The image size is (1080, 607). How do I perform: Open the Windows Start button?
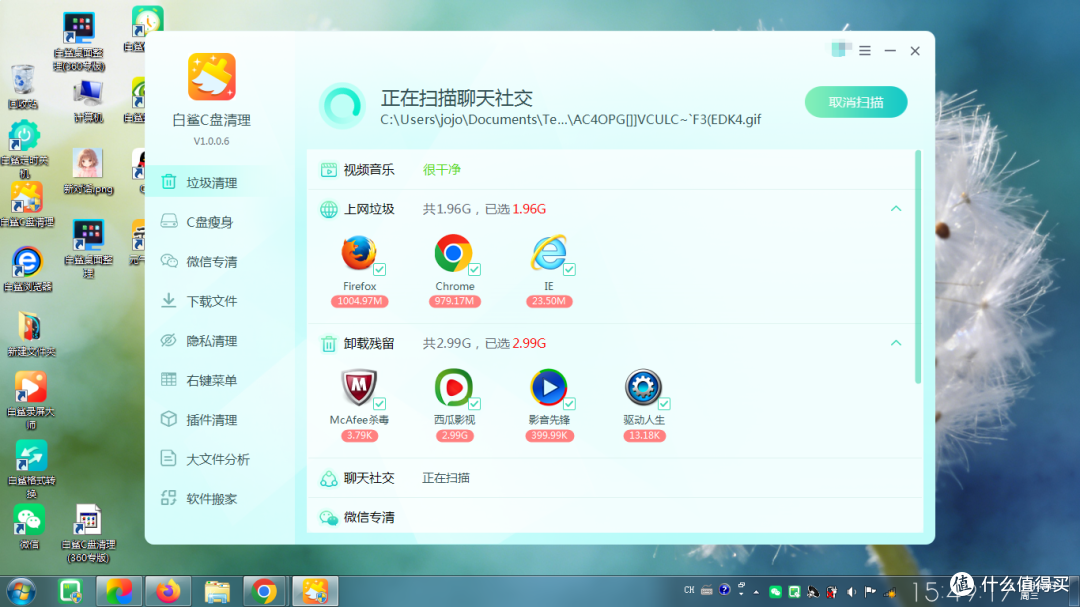(x=21, y=592)
